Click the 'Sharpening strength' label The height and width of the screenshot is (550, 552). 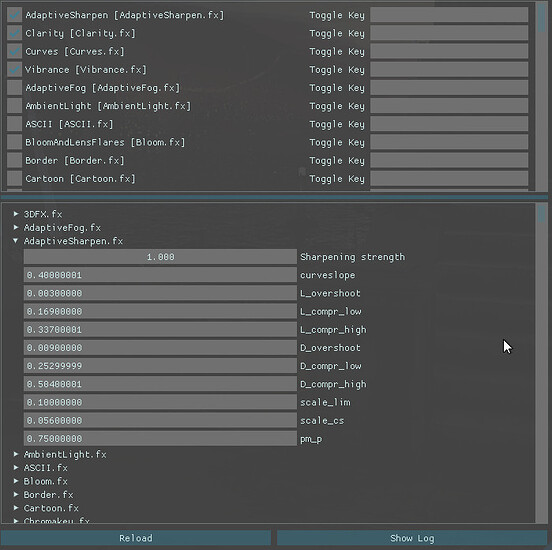coord(352,257)
